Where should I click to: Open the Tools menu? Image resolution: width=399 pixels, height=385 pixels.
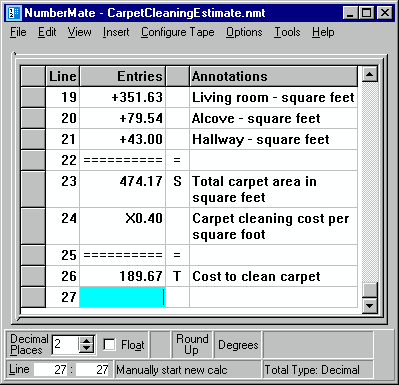[x=287, y=32]
